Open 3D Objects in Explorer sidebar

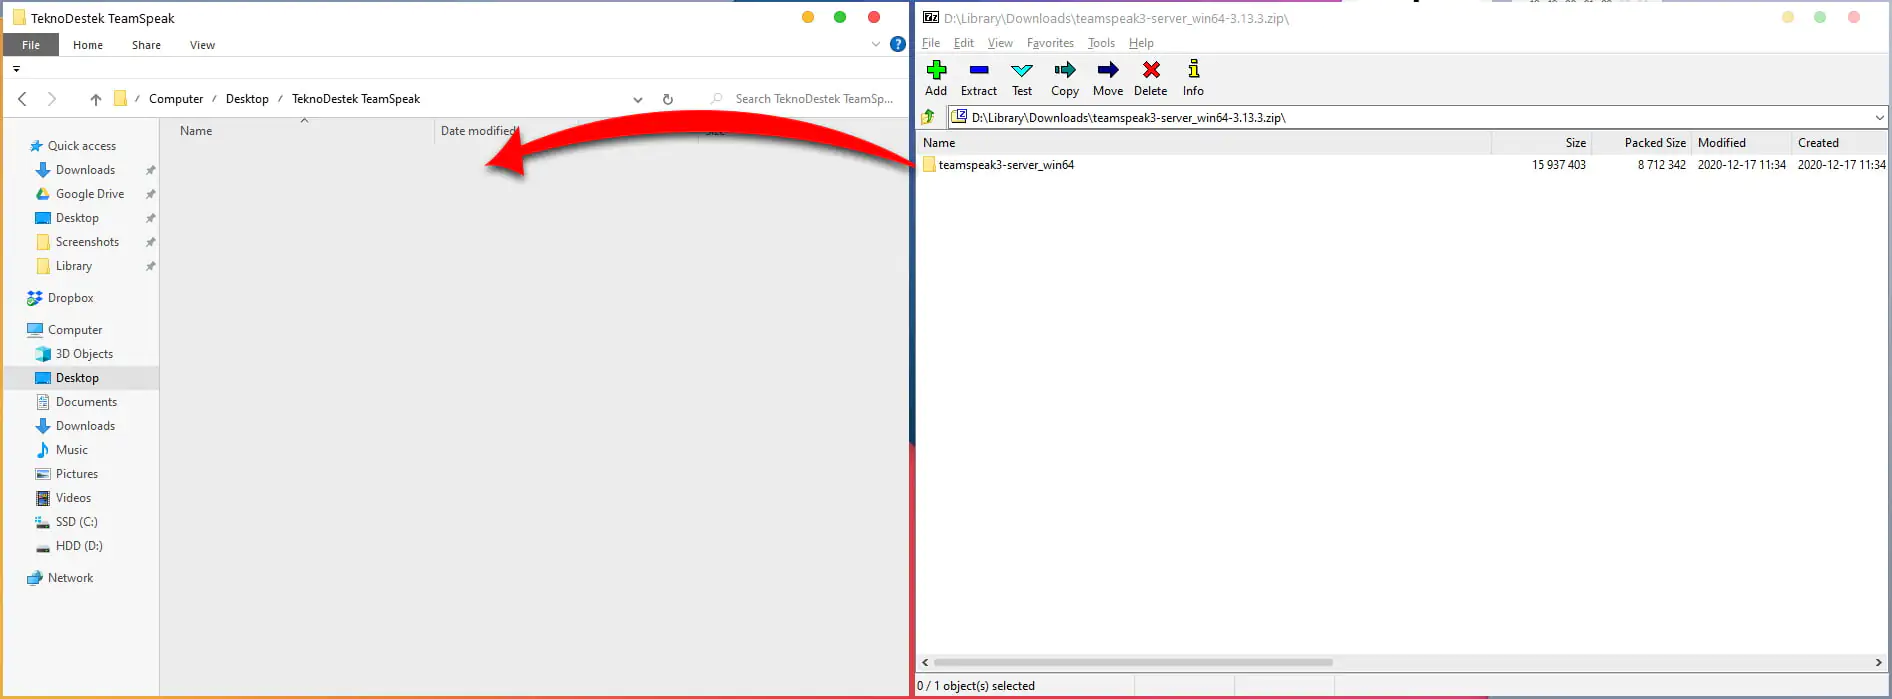tap(84, 354)
